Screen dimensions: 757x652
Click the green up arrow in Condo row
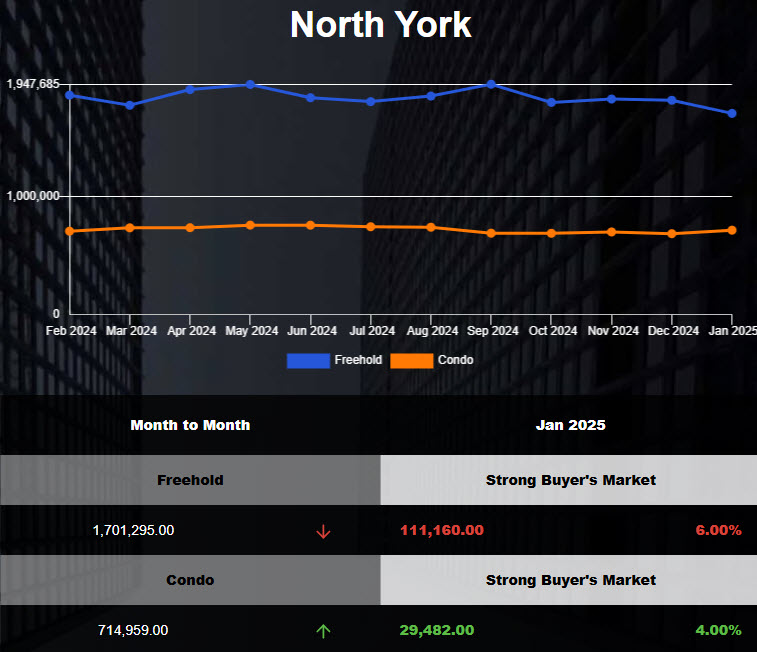click(323, 631)
